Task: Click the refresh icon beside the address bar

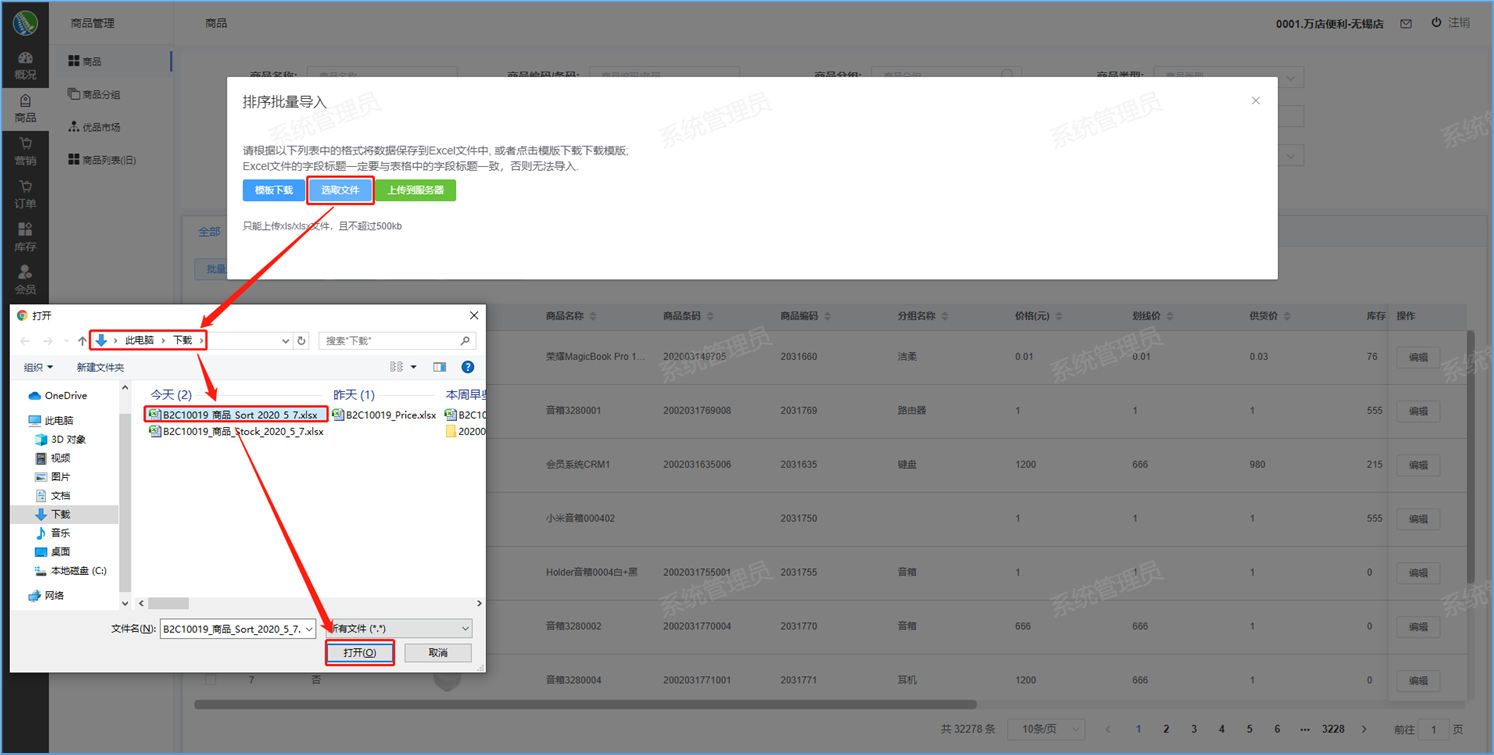Action: 301,341
